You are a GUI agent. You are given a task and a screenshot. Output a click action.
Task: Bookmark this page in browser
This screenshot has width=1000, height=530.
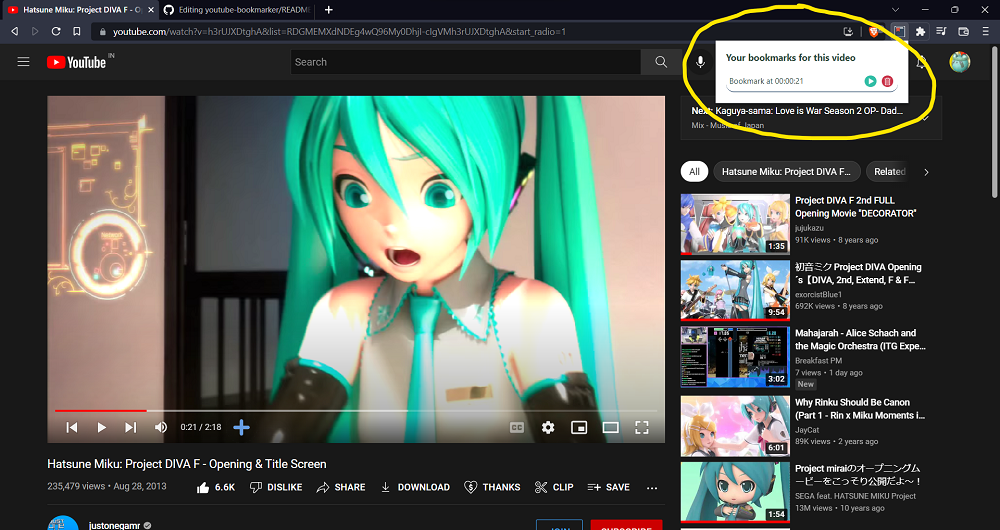coord(77,31)
